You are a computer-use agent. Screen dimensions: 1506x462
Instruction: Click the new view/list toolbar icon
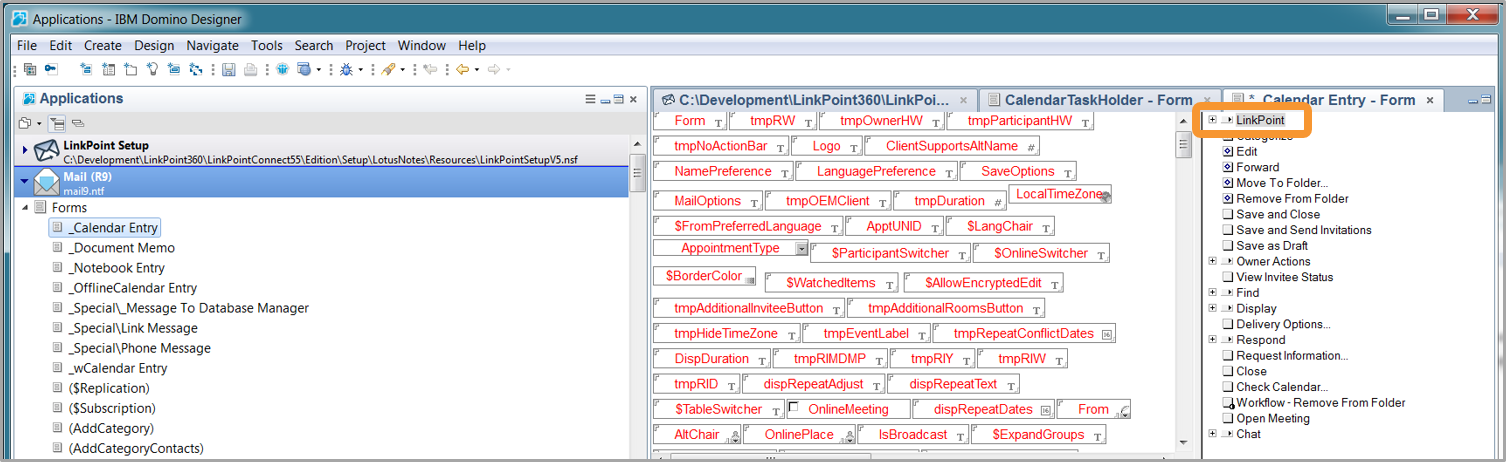pyautogui.click(x=108, y=69)
